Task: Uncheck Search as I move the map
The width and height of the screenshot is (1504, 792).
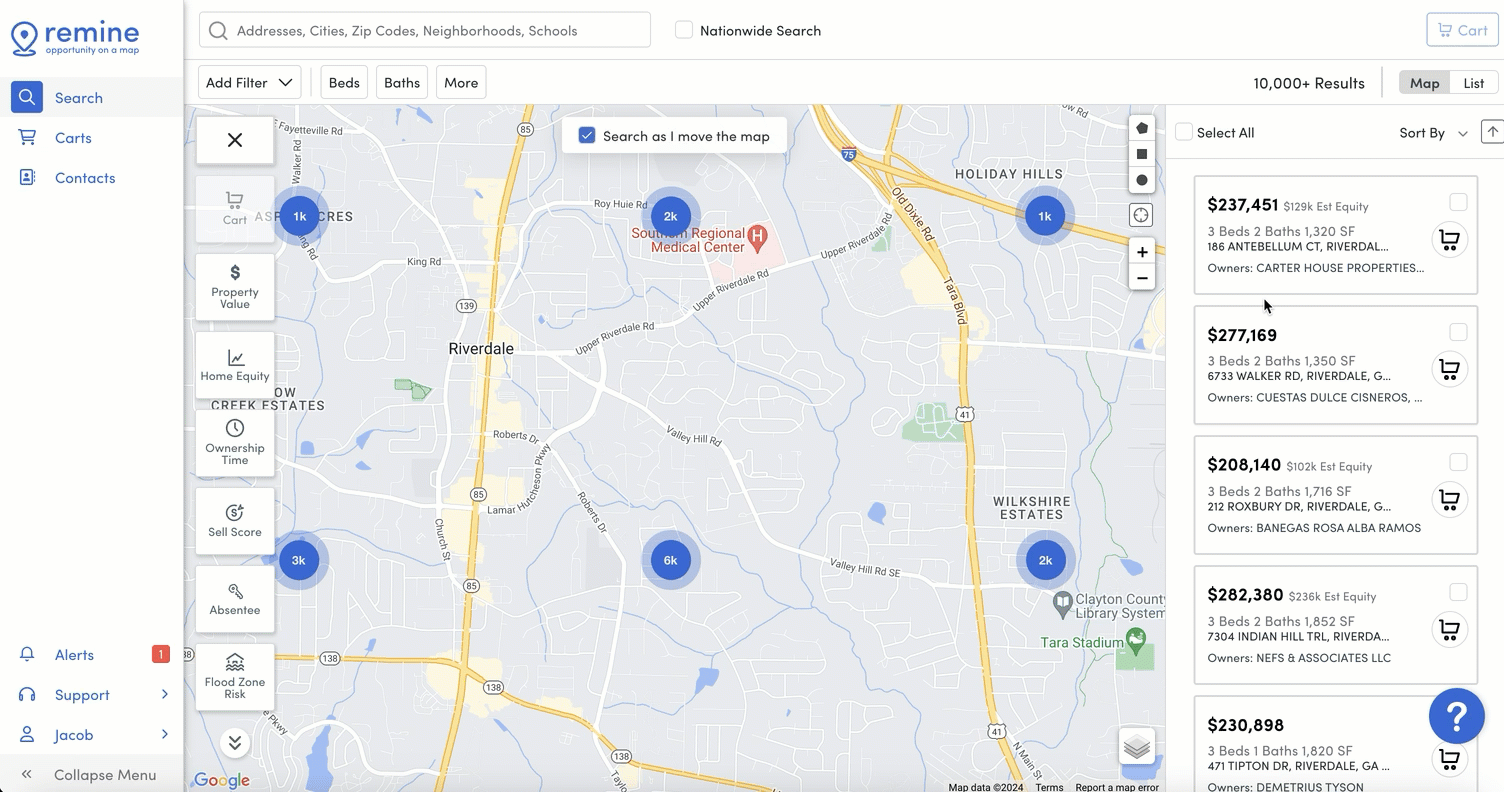Action: pyautogui.click(x=588, y=136)
